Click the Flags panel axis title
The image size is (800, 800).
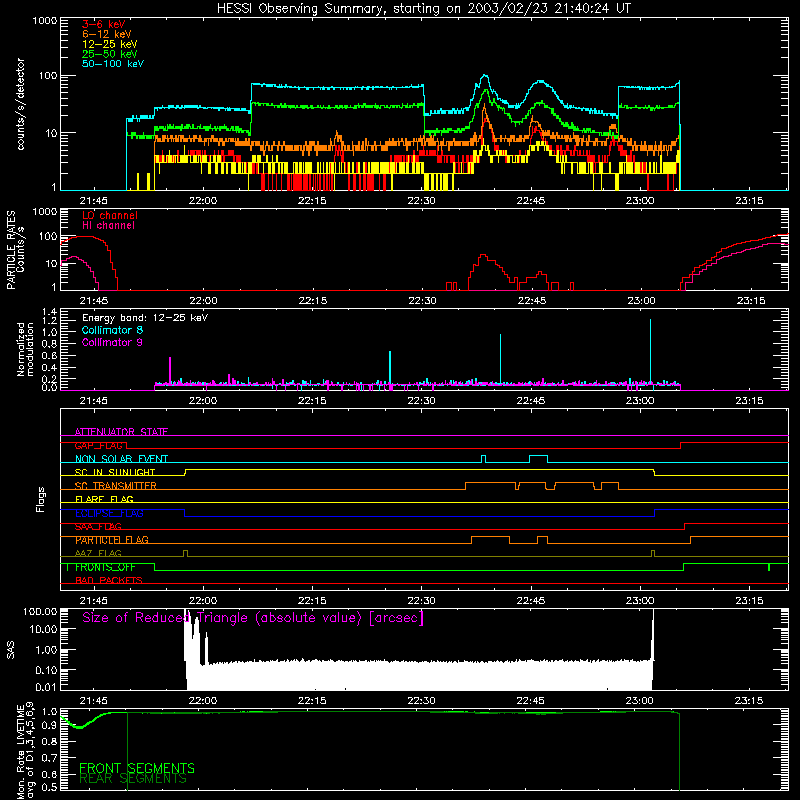41,499
